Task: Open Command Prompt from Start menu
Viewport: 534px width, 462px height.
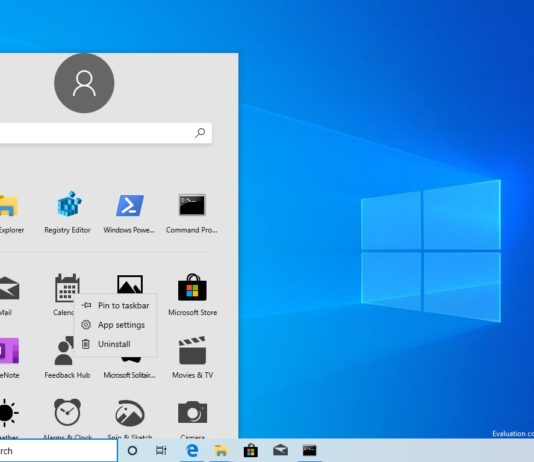Action: (192, 213)
